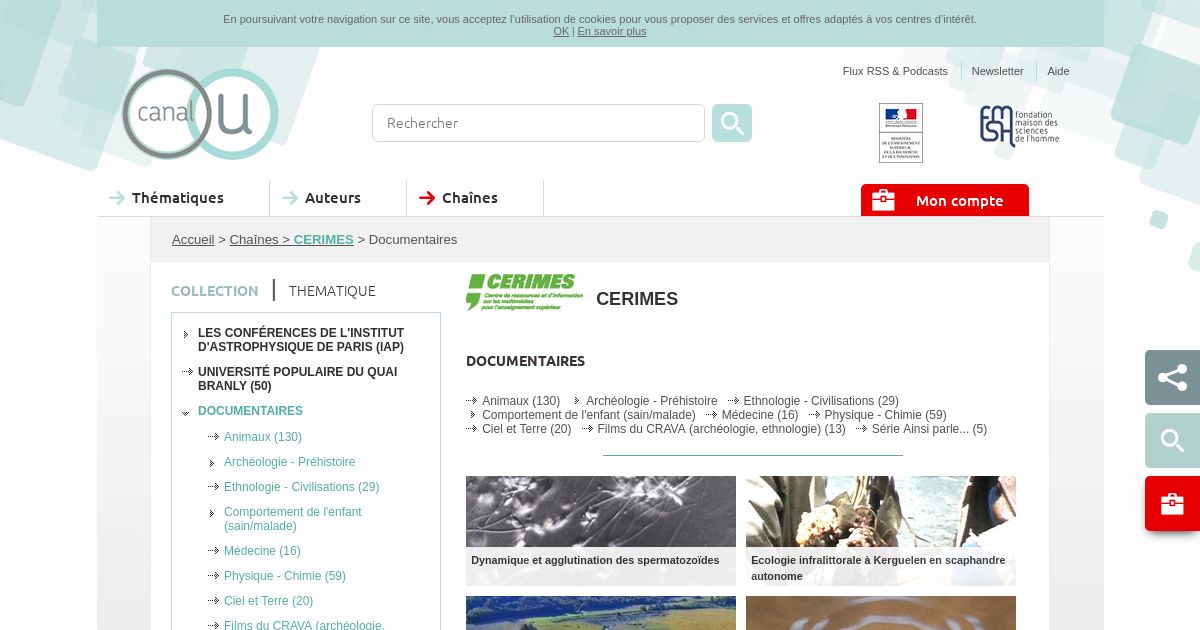Image resolution: width=1200 pixels, height=630 pixels.
Task: Click the arrow icon beside Auteurs
Action: click(290, 198)
